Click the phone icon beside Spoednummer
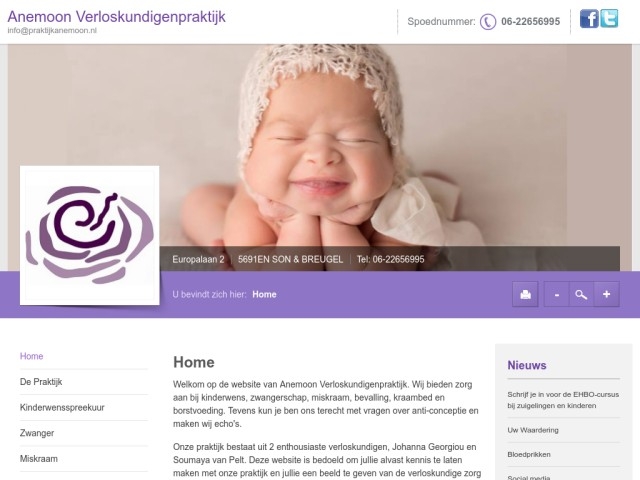640x480 pixels. point(488,22)
